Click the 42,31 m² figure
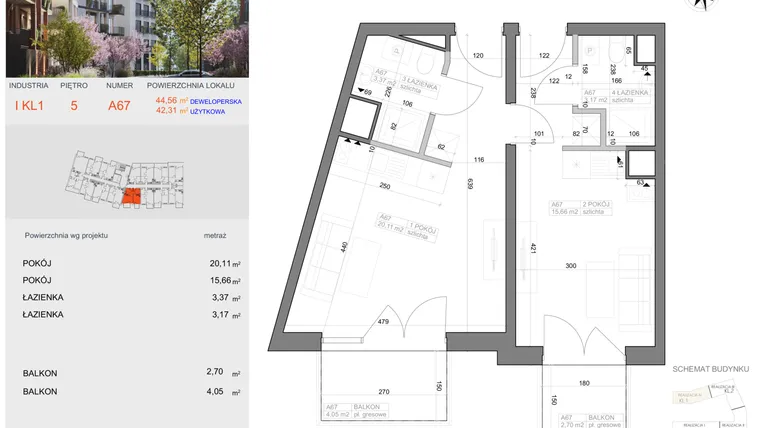Screen dimensions: 760x428 [x=172, y=111]
